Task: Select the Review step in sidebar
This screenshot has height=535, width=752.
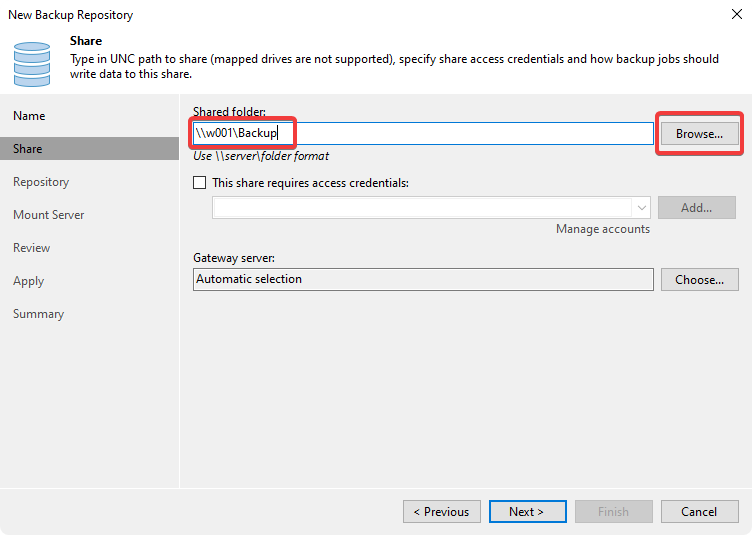Action: click(x=31, y=248)
